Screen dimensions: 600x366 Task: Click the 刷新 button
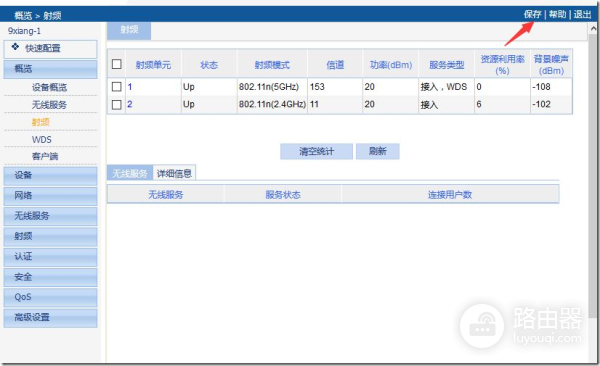(378, 151)
